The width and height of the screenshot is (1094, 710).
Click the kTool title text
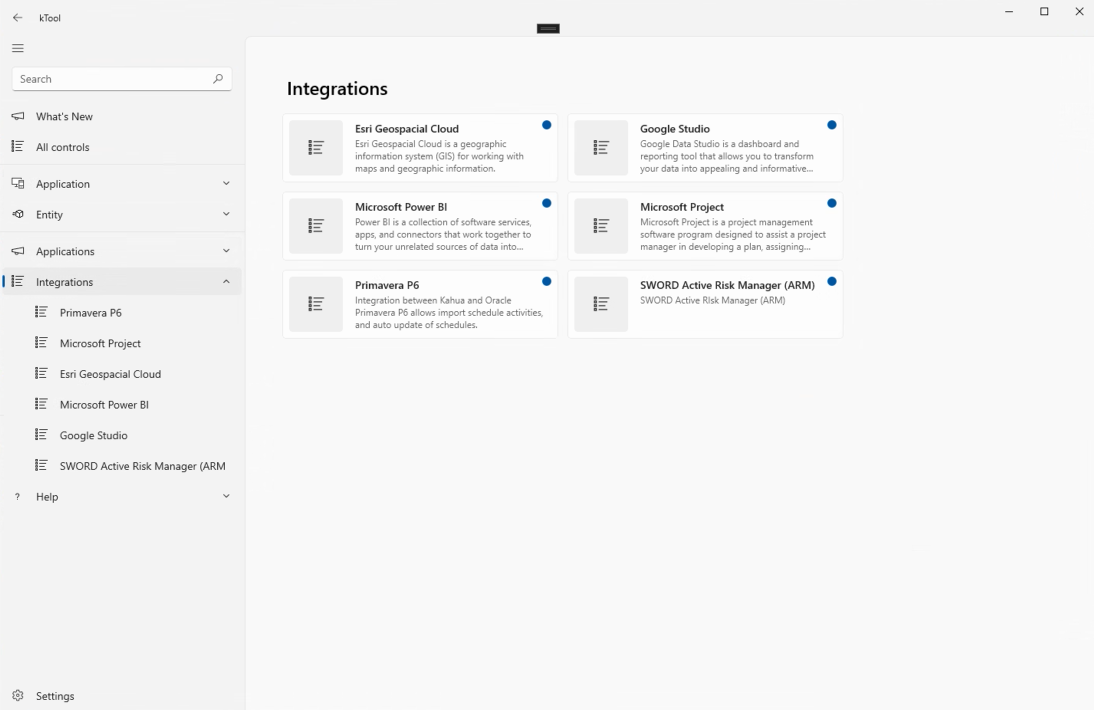50,18
